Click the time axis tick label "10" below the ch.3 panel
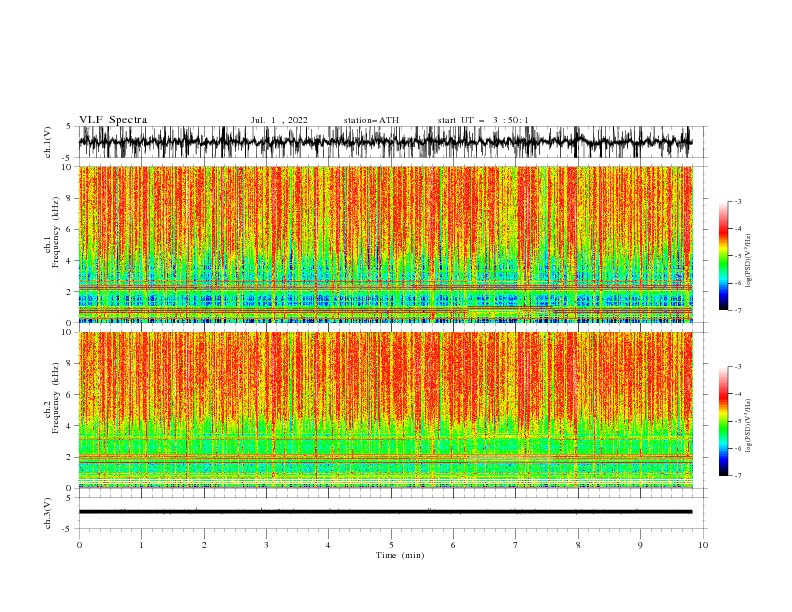The width and height of the screenshot is (792, 612). click(x=703, y=545)
